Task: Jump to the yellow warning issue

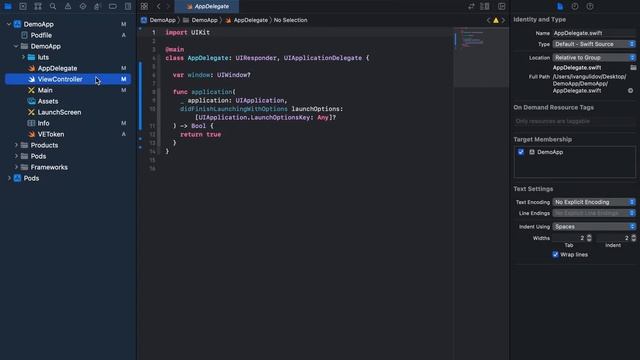Action: coord(496,20)
